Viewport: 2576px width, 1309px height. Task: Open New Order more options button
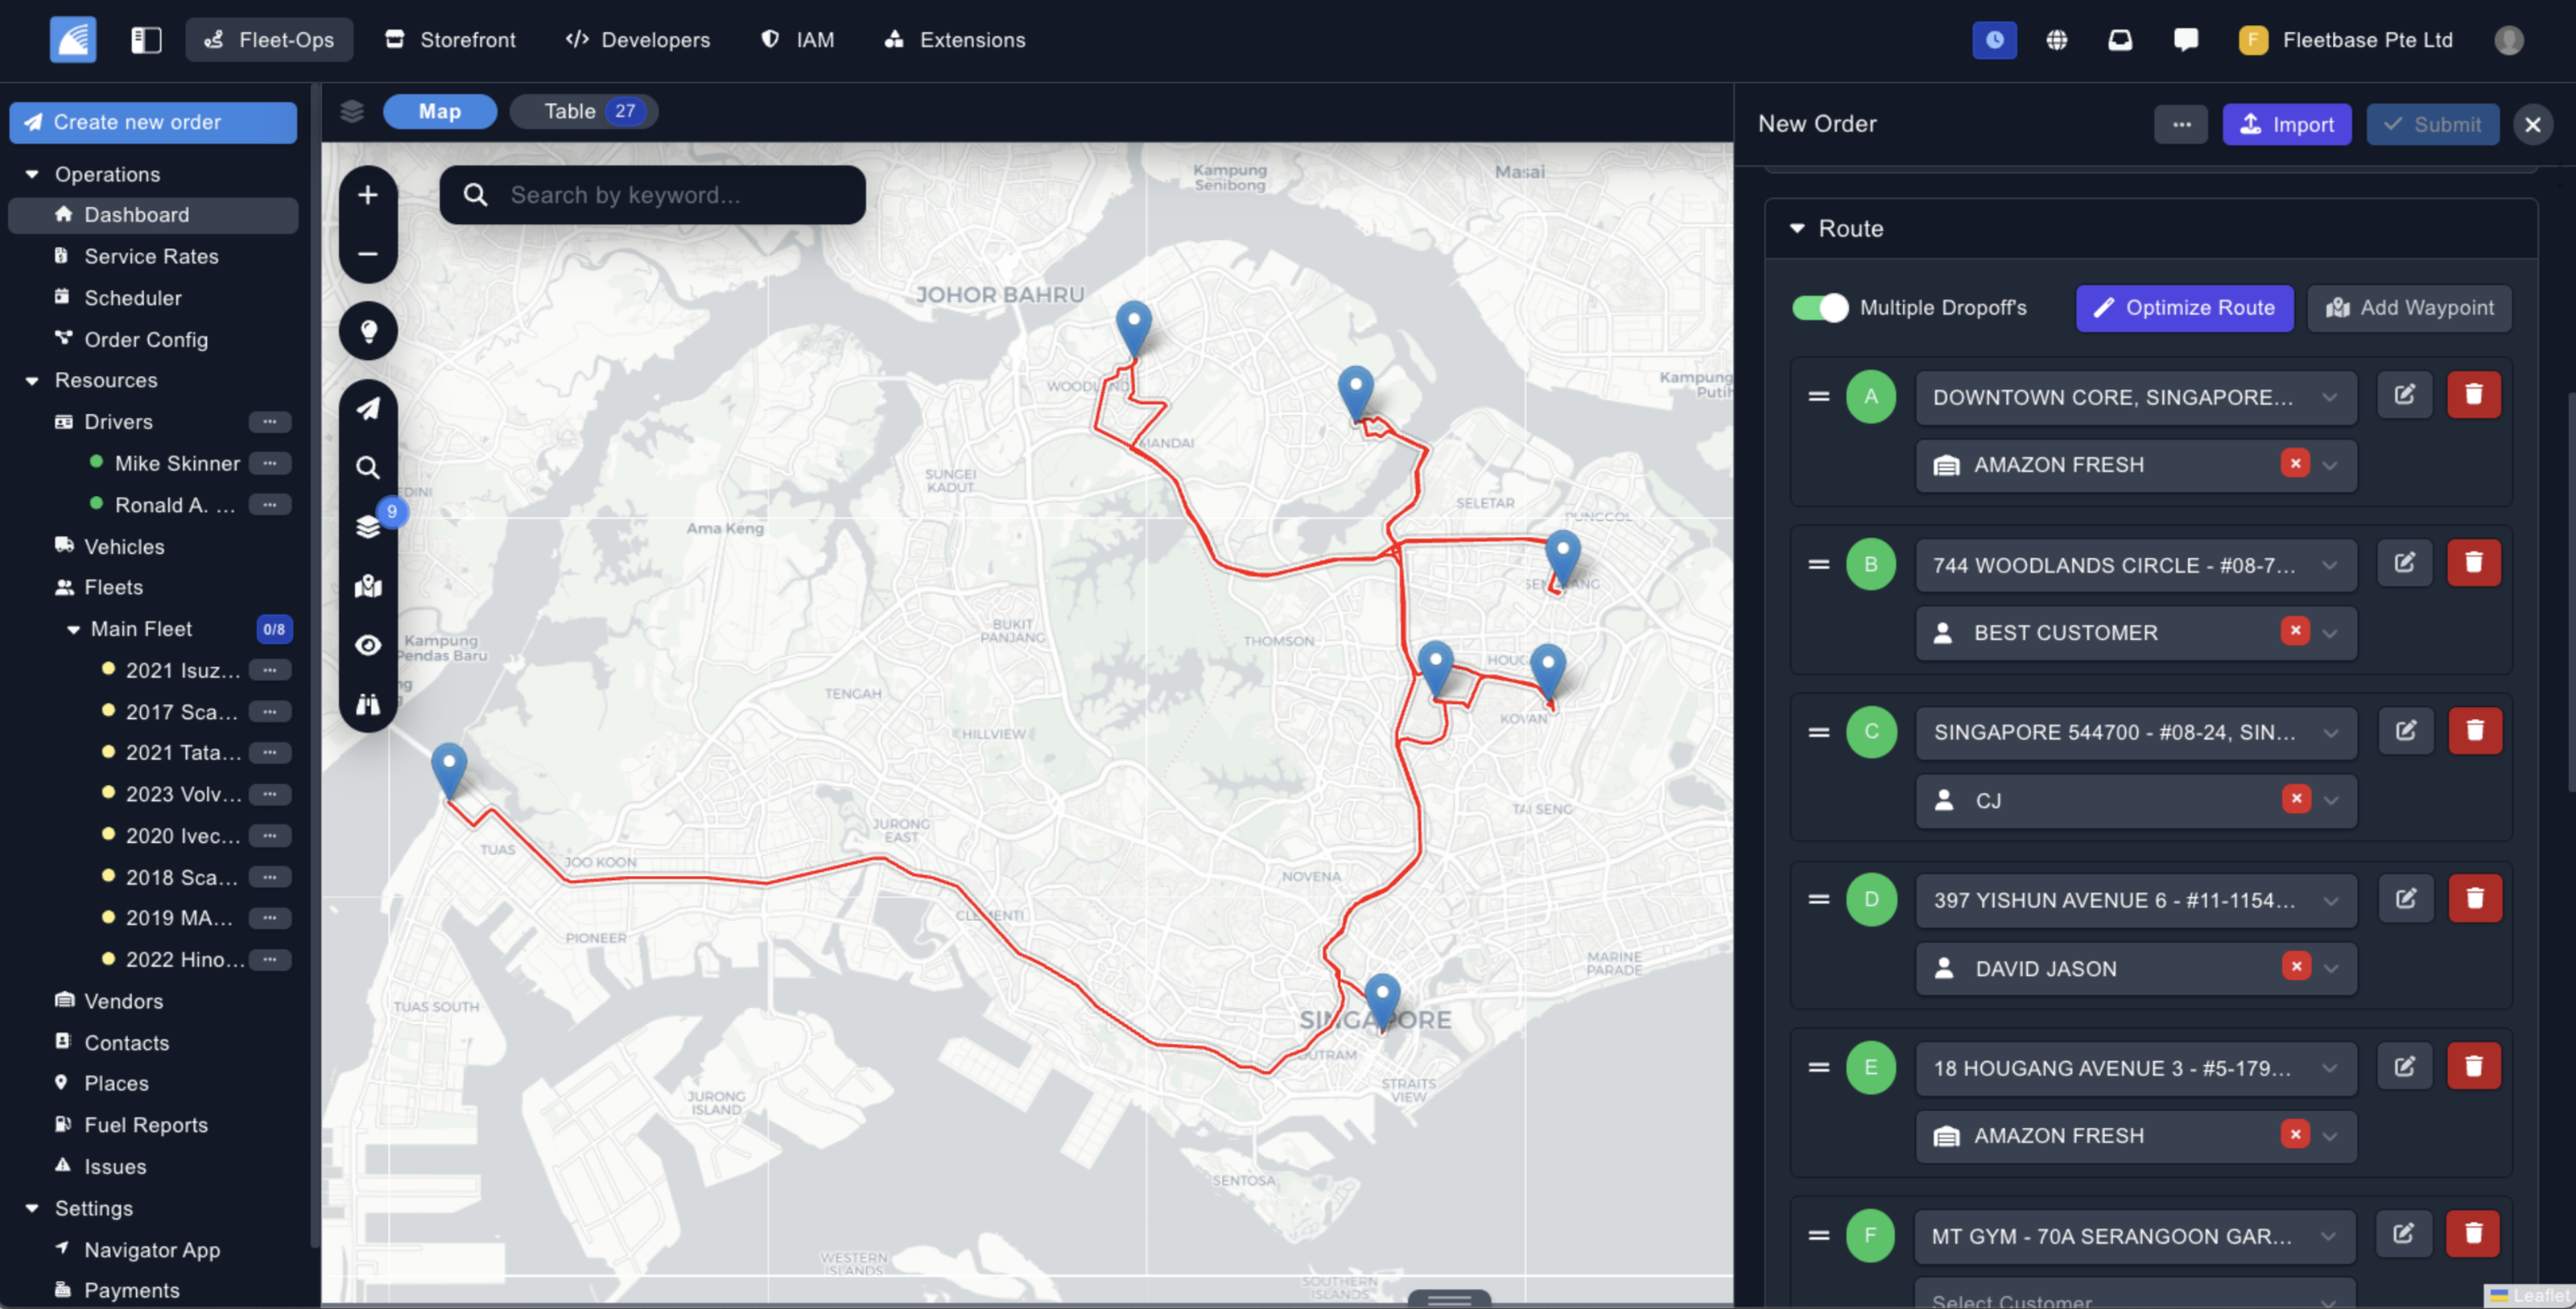(x=2181, y=124)
